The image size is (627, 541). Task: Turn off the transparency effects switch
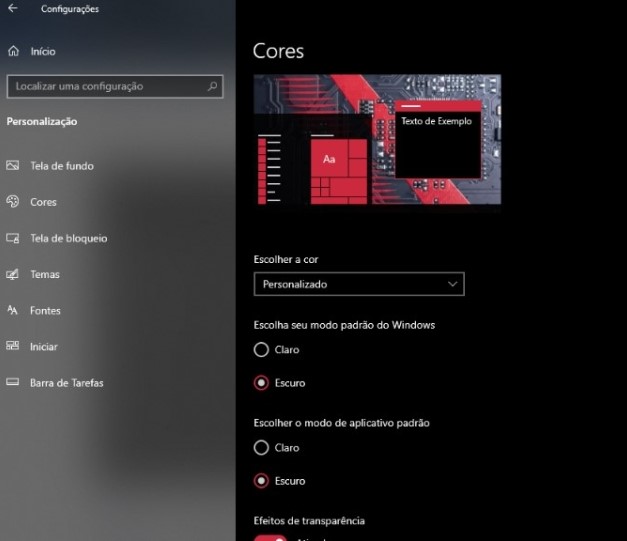(x=270, y=537)
